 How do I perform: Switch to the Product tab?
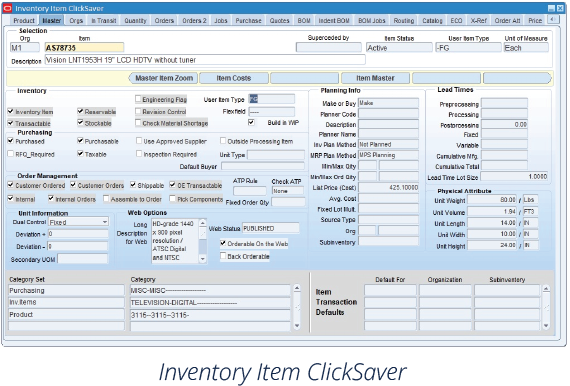(24, 21)
